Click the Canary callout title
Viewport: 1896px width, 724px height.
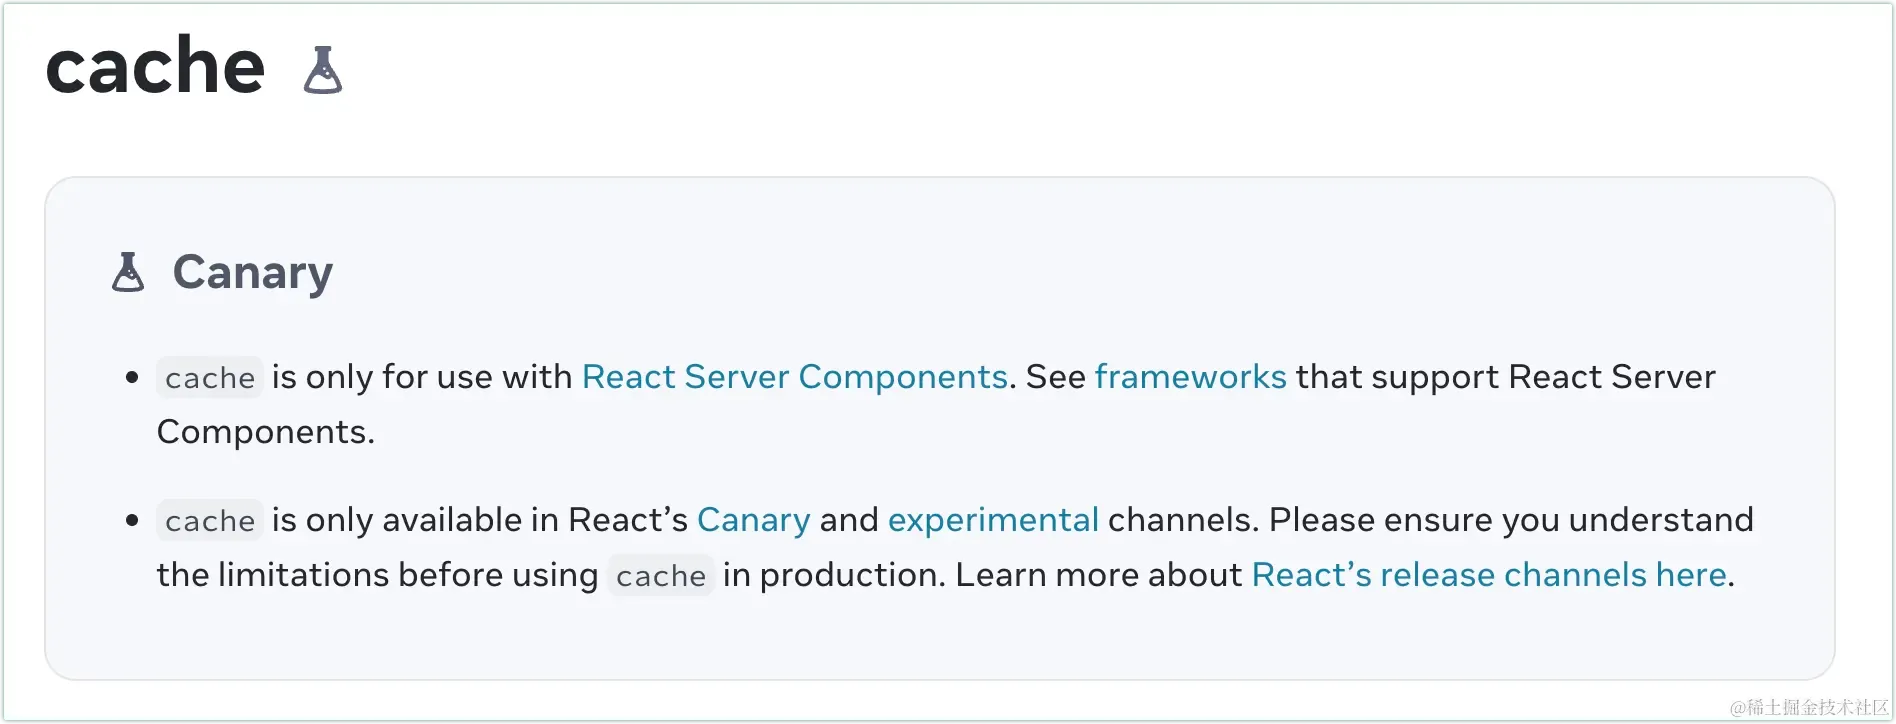pos(252,272)
